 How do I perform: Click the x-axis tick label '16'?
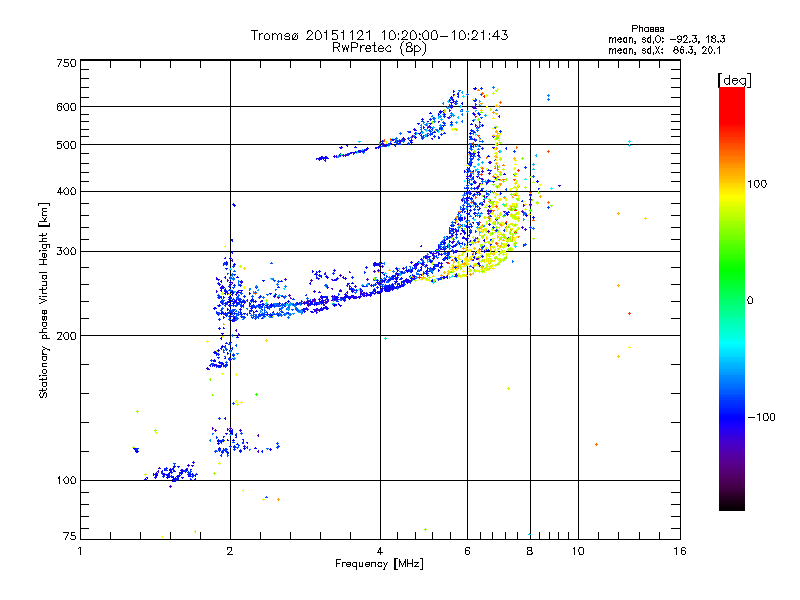pos(680,551)
